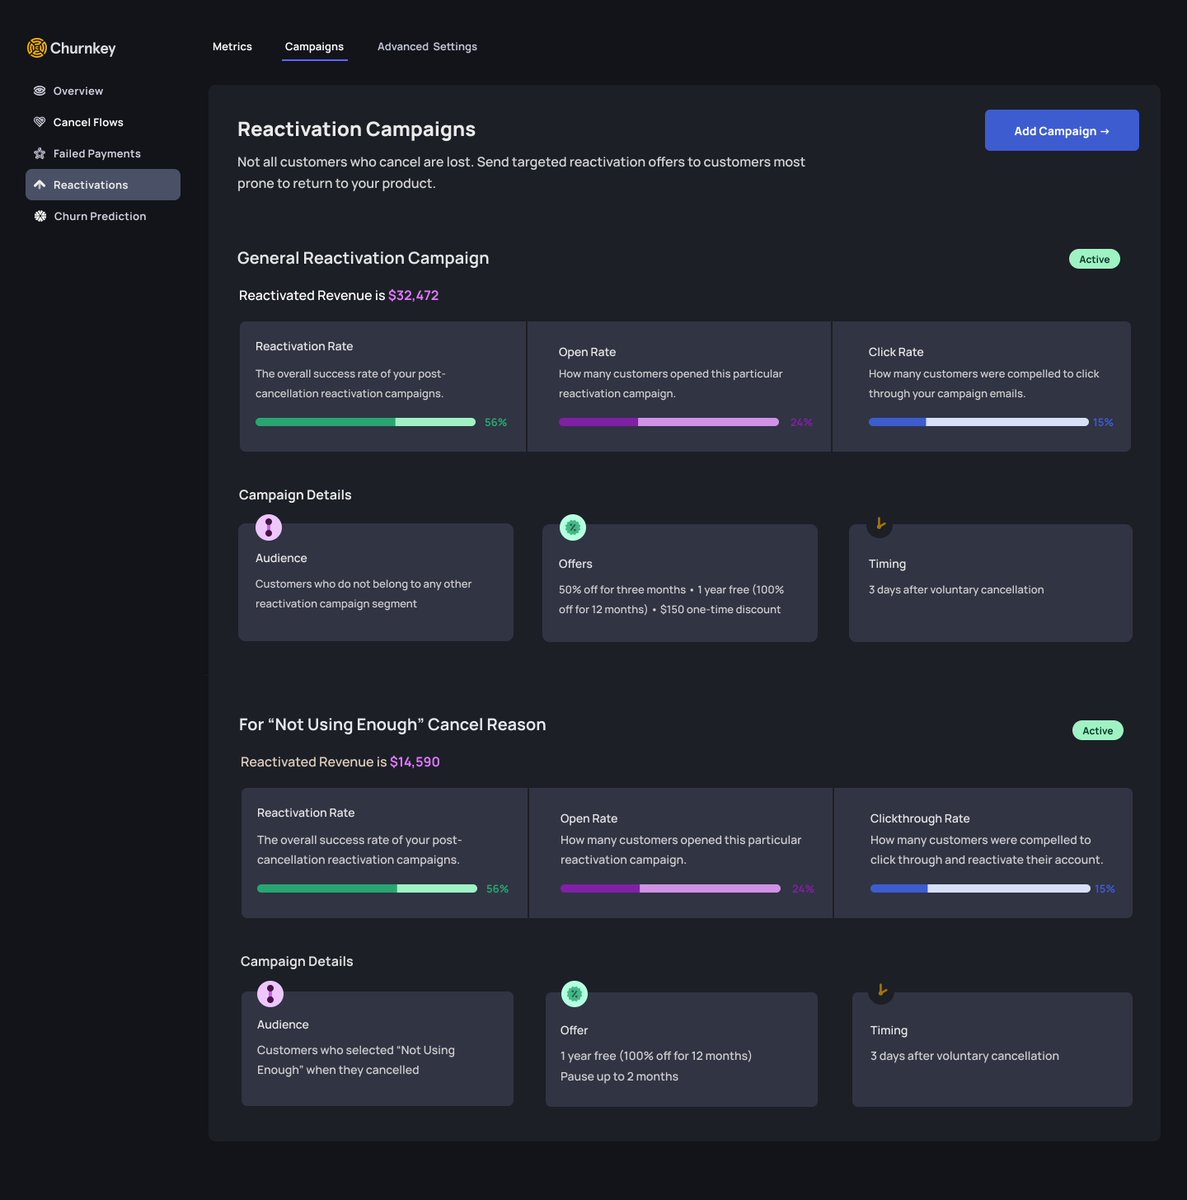The height and width of the screenshot is (1200, 1187).
Task: Click the eye icon next to Overview
Action: [x=39, y=91]
